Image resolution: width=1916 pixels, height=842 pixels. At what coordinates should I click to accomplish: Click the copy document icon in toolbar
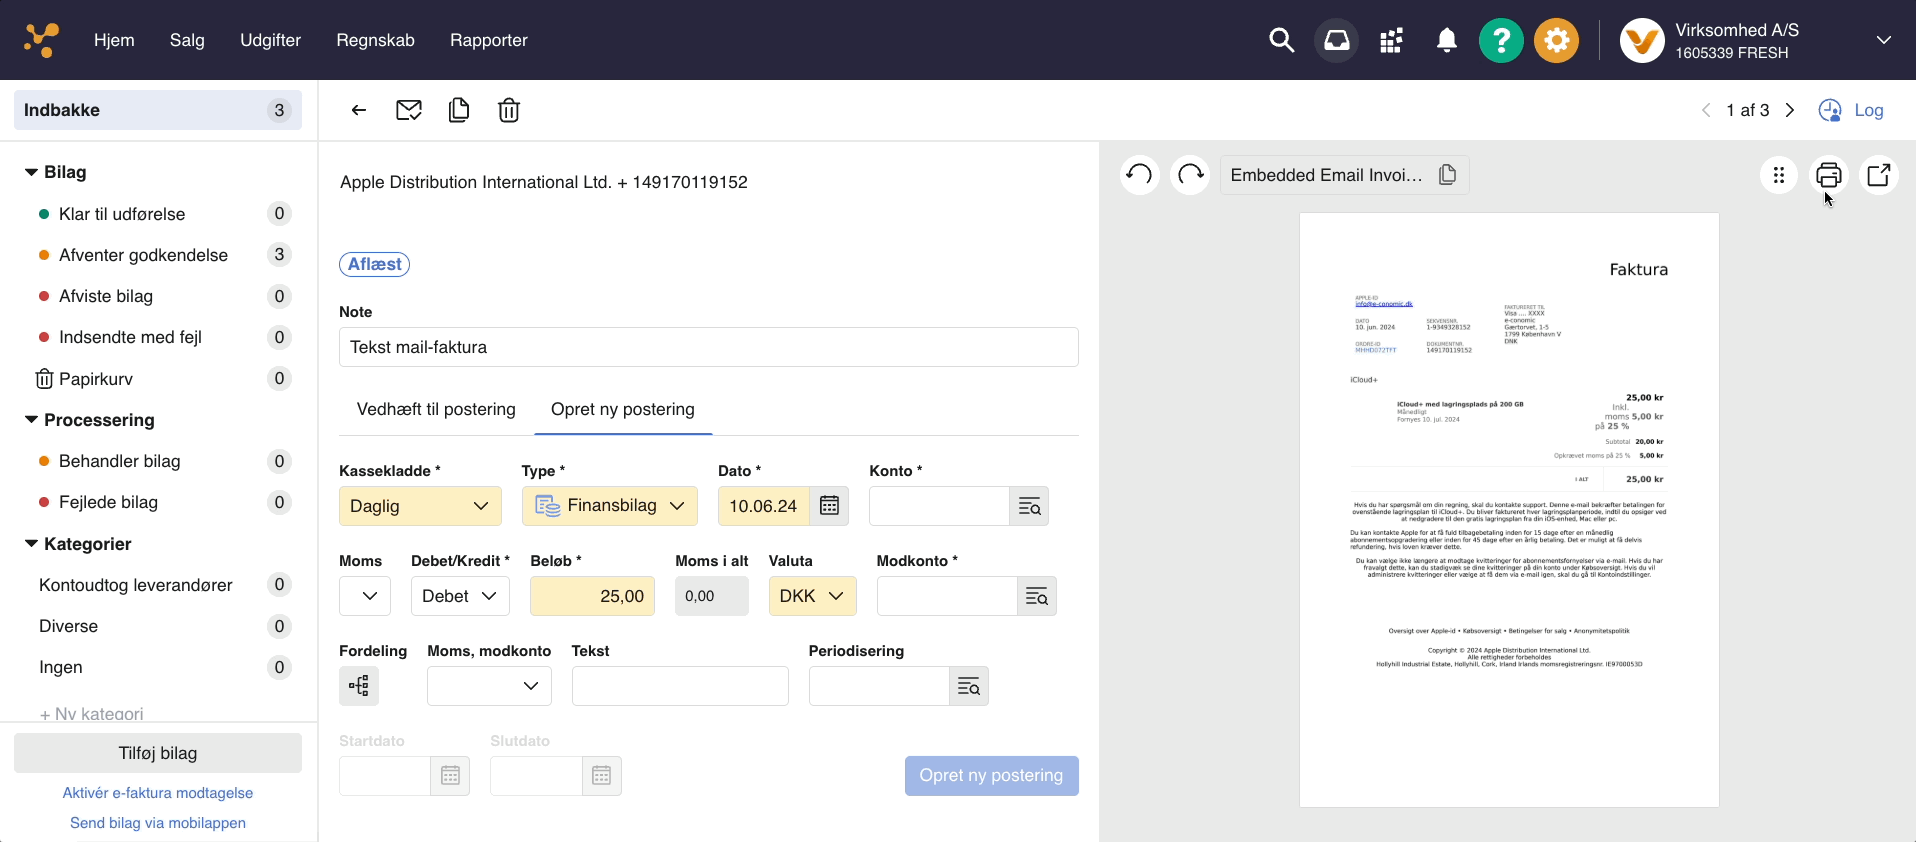click(459, 110)
